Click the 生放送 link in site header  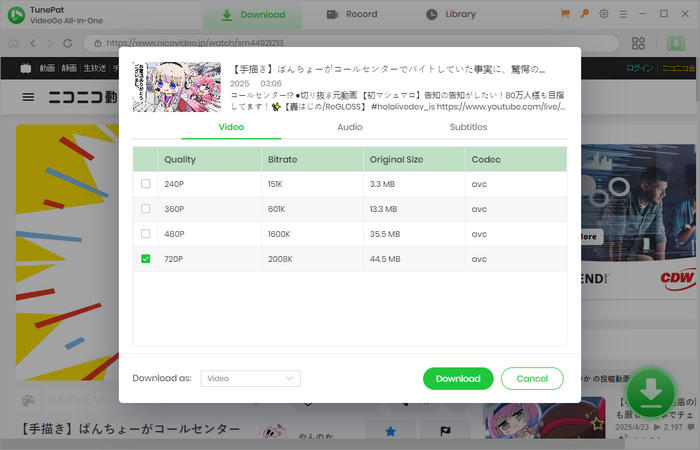pos(95,68)
